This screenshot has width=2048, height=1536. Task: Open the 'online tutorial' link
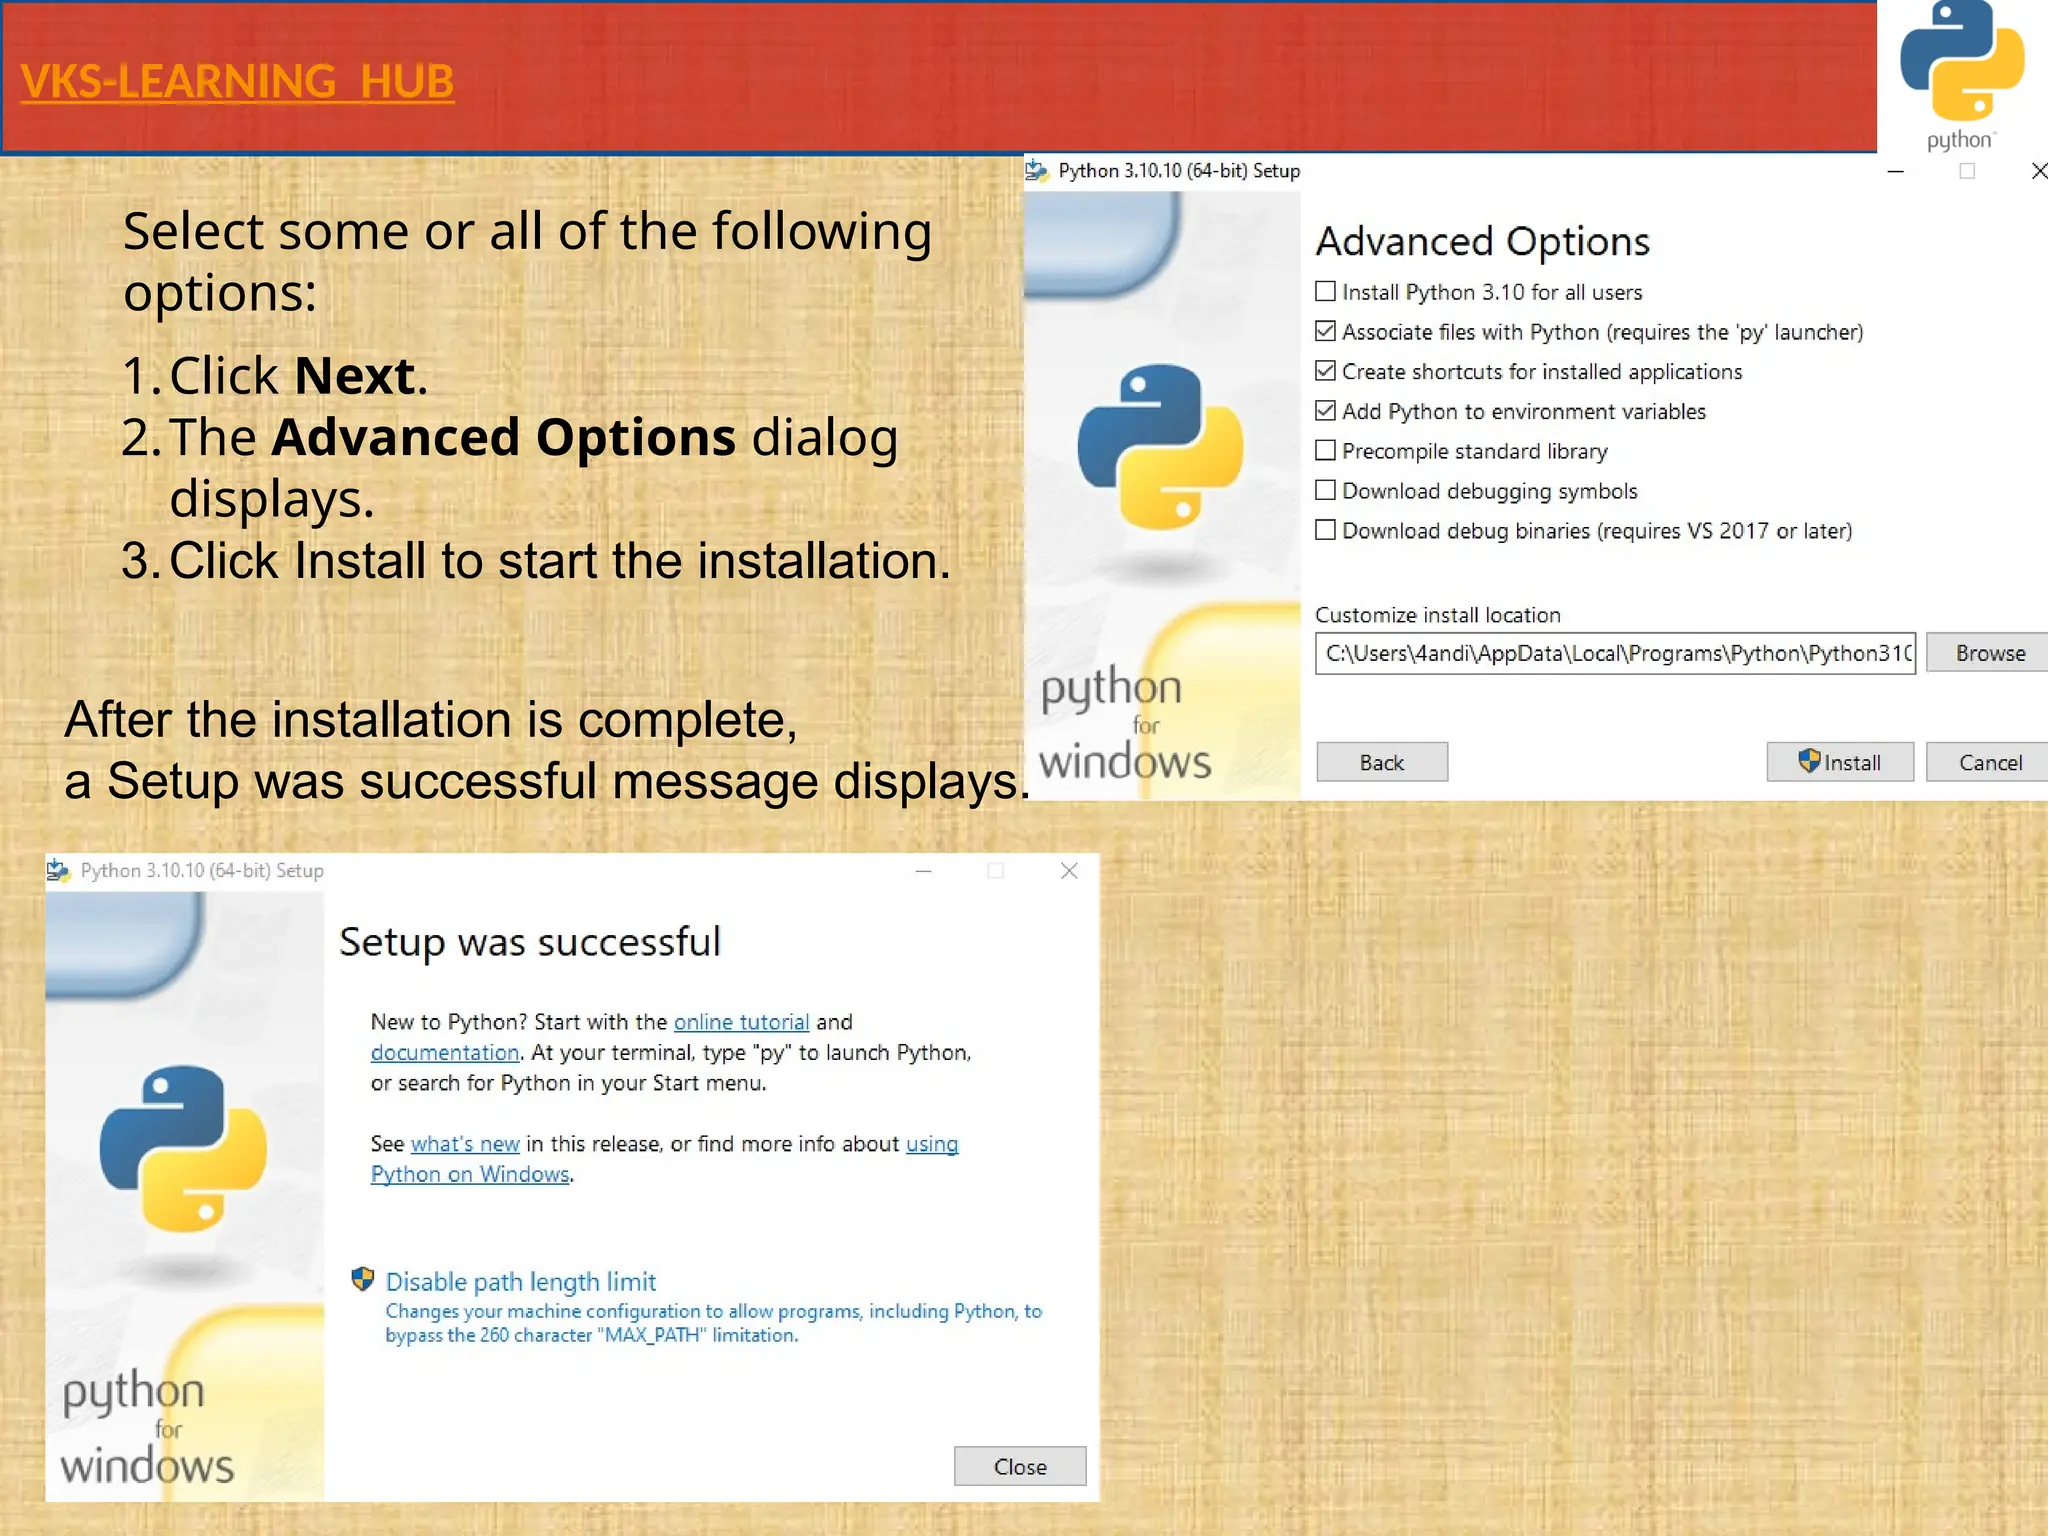coord(741,1022)
